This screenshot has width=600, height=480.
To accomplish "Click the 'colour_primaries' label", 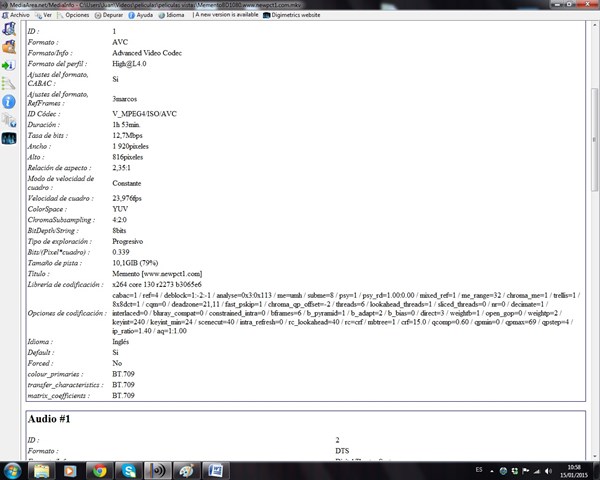I will click(55, 374).
